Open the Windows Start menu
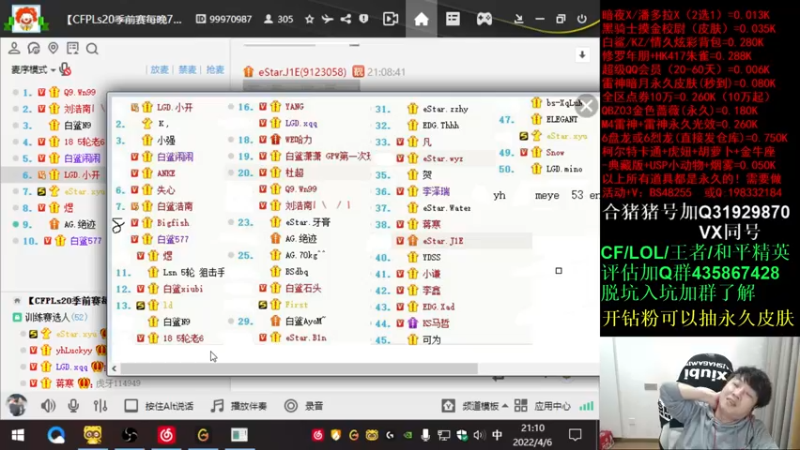Viewport: 800px width, 450px height. (x=17, y=435)
